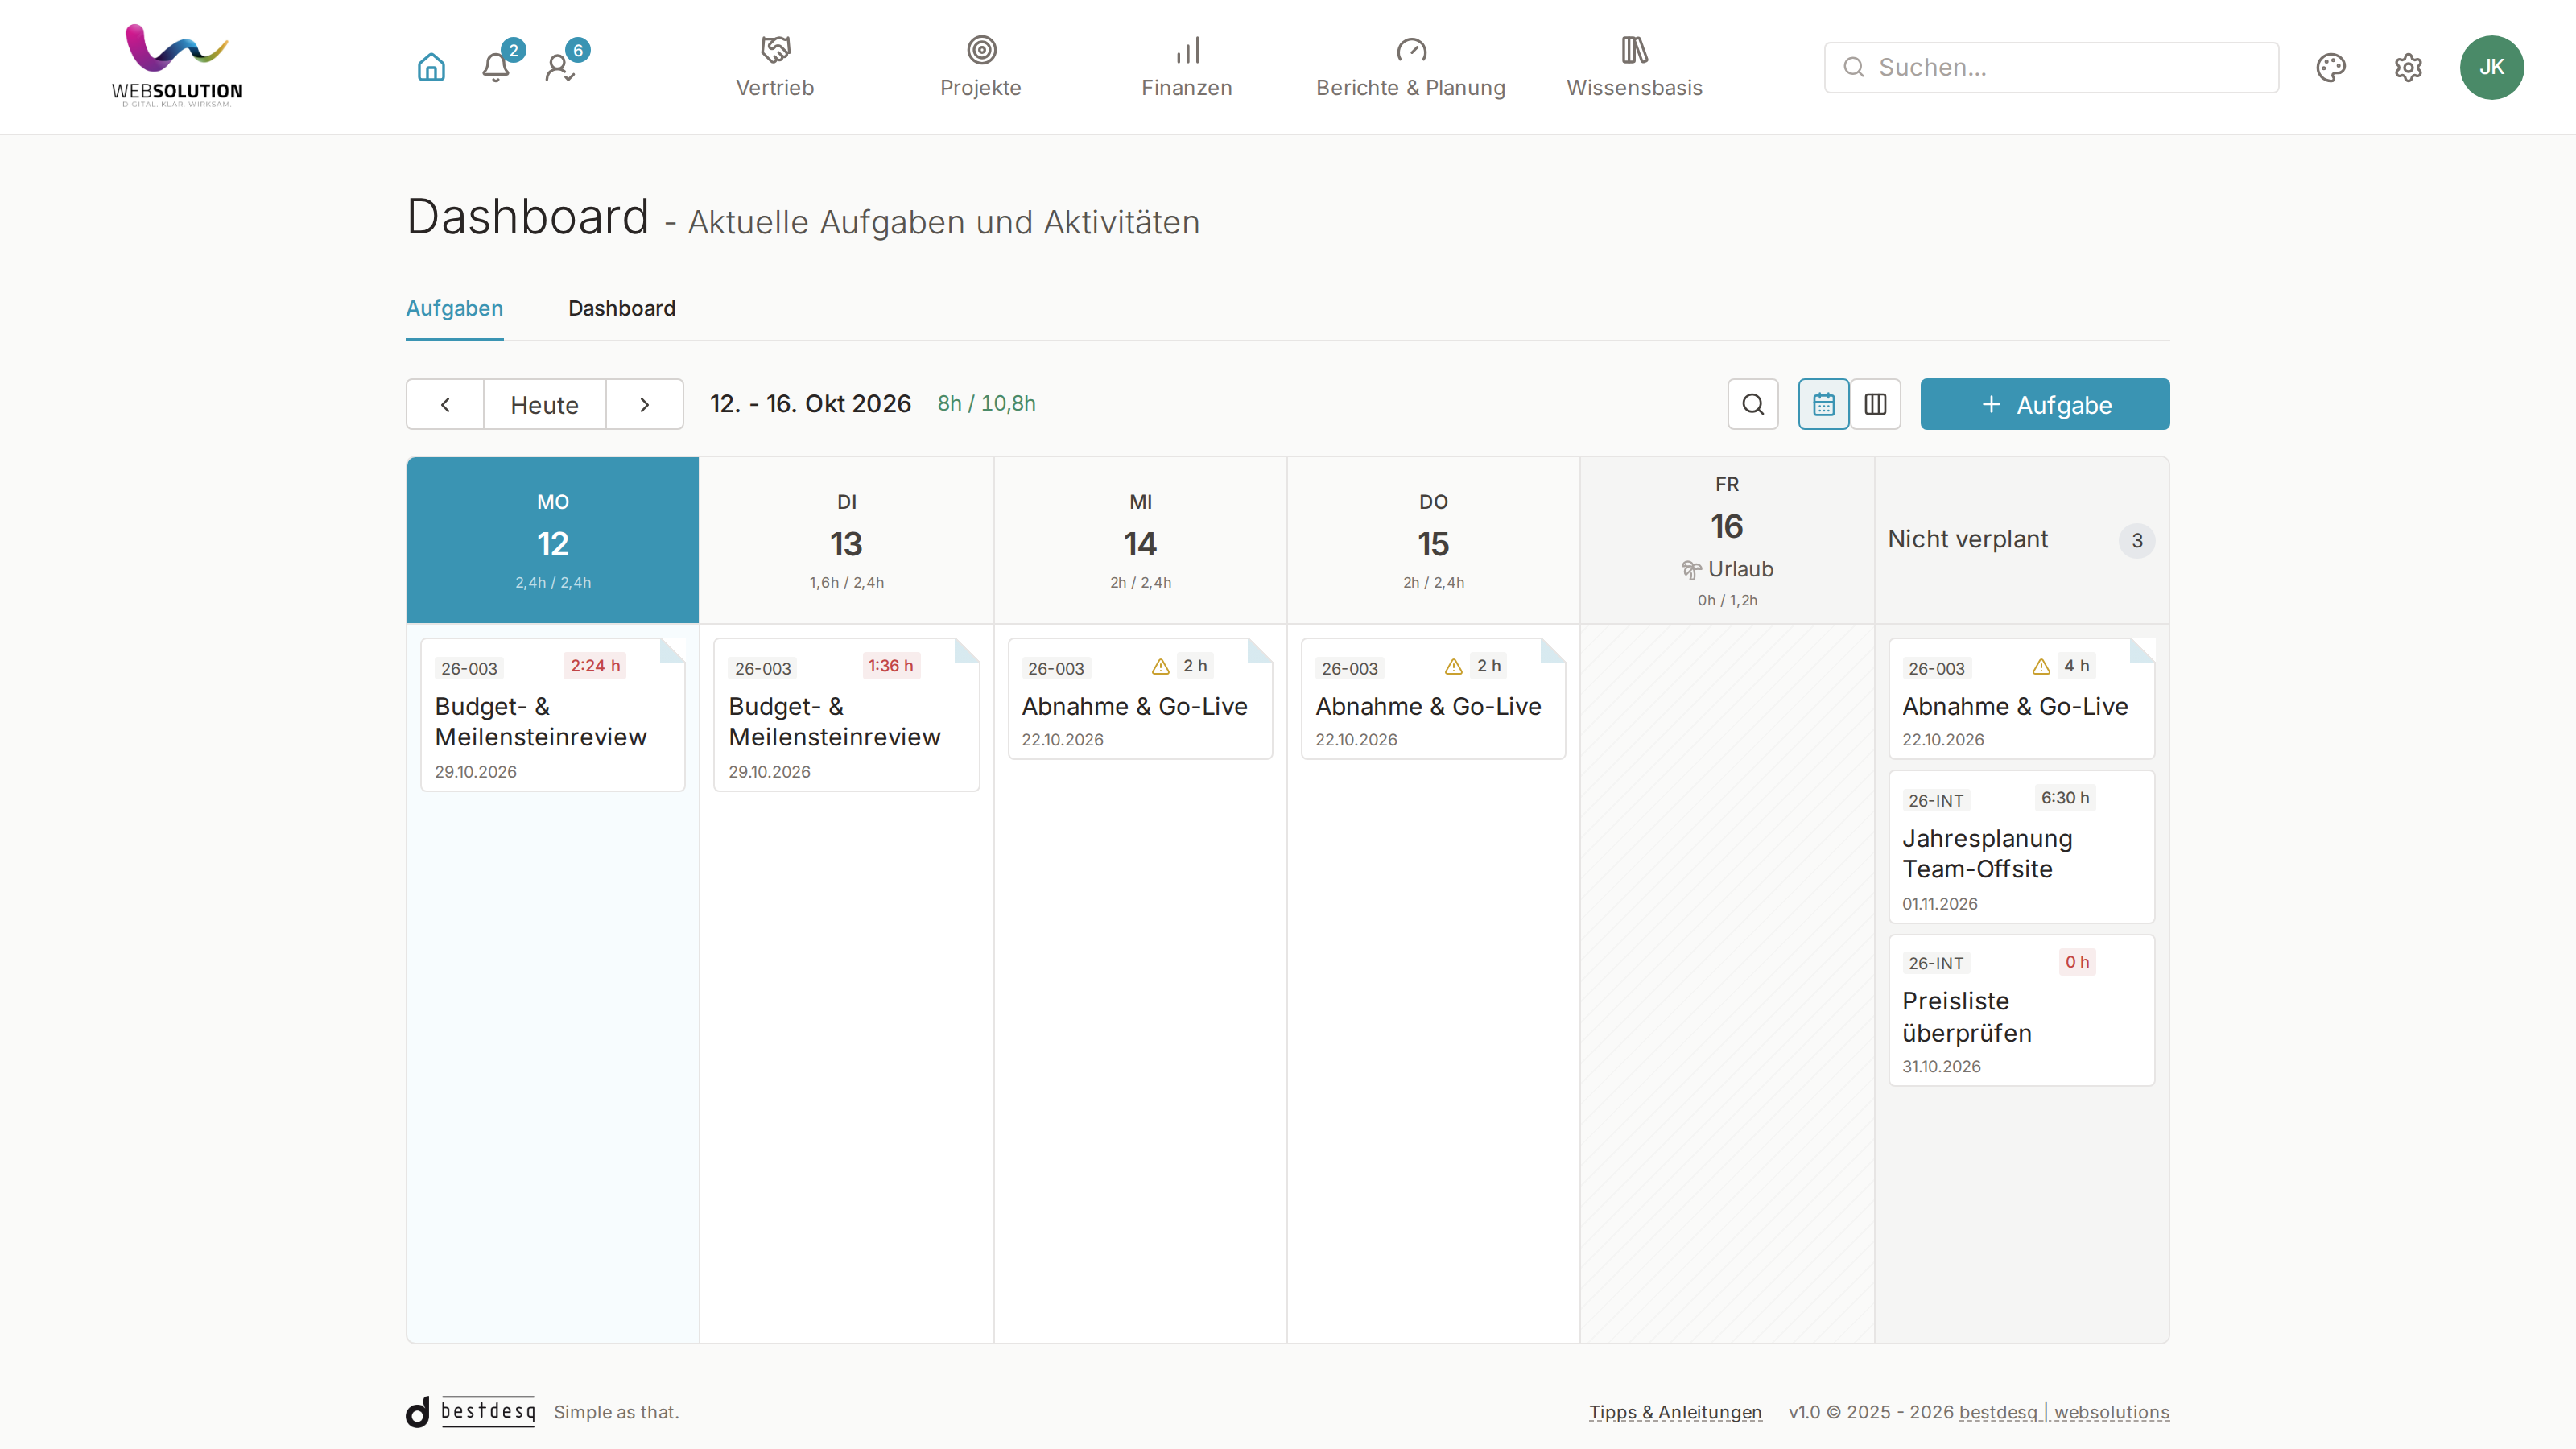Screen dimensions: 2576x1449
Task: Click the Websolution logo
Action: point(177,66)
